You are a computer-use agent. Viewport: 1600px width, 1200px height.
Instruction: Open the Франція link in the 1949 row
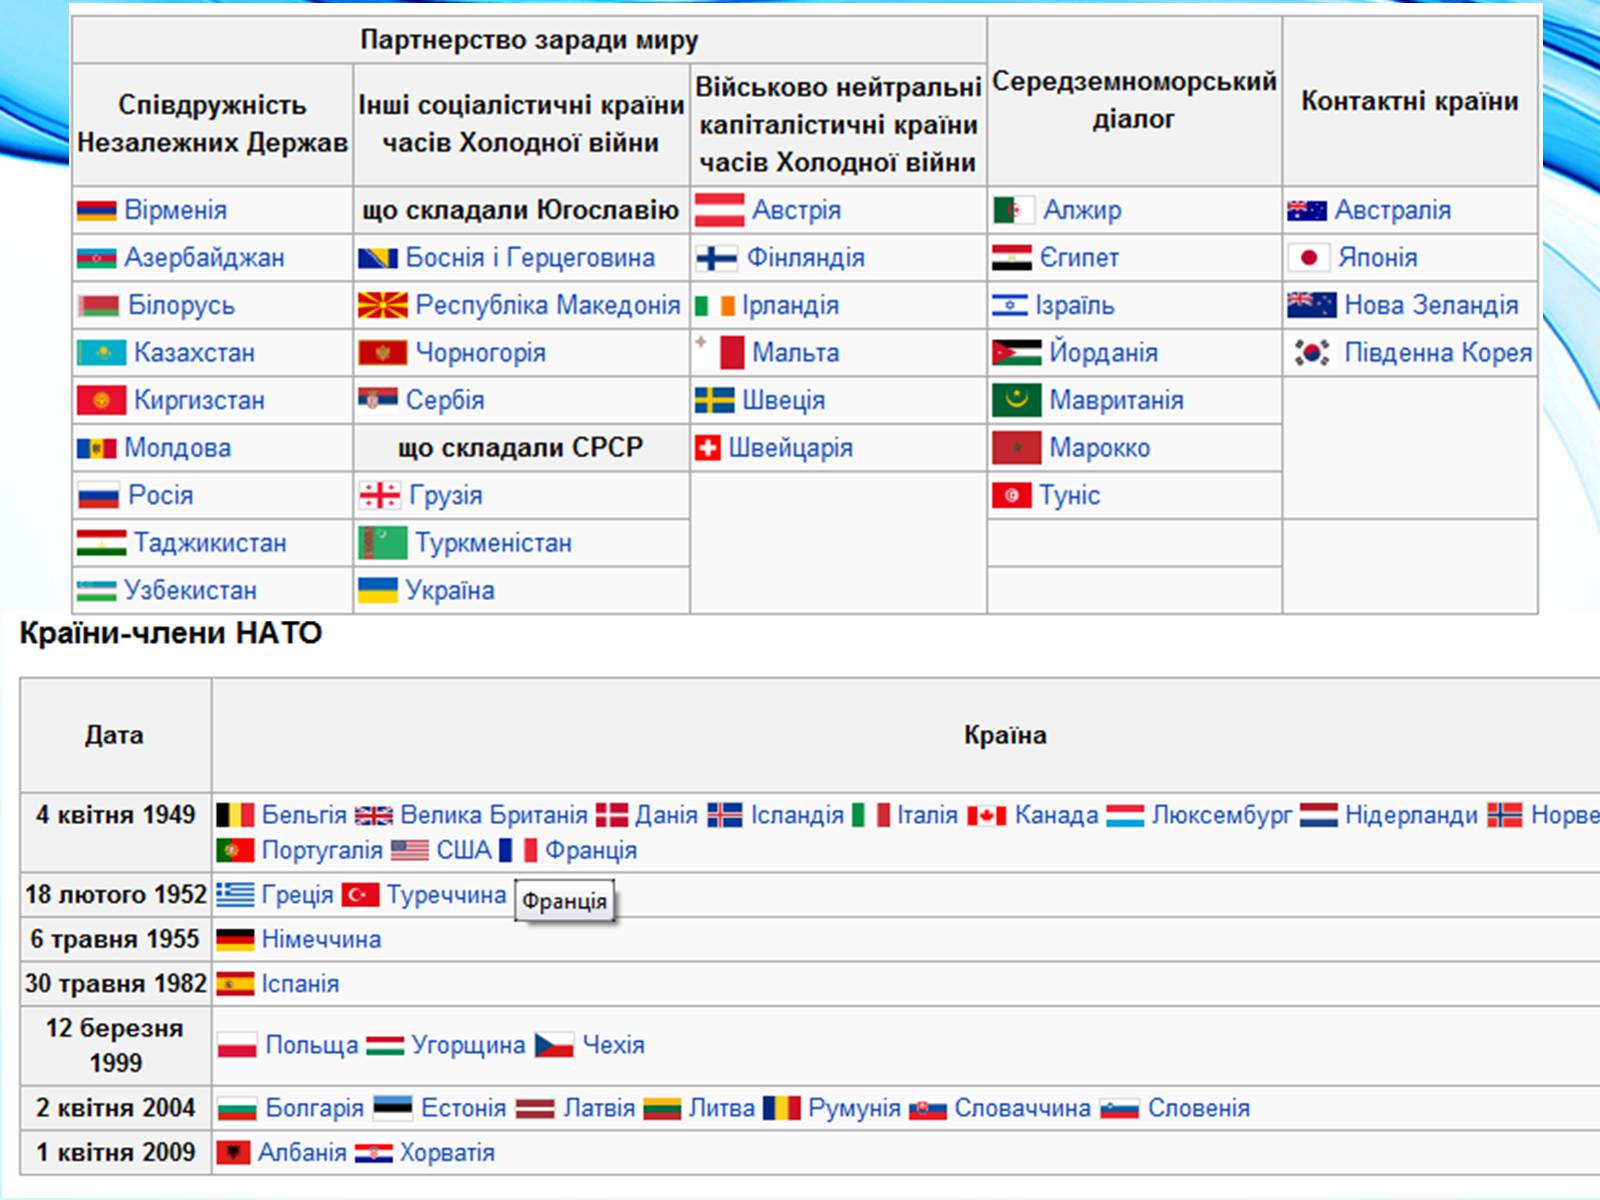click(x=590, y=851)
